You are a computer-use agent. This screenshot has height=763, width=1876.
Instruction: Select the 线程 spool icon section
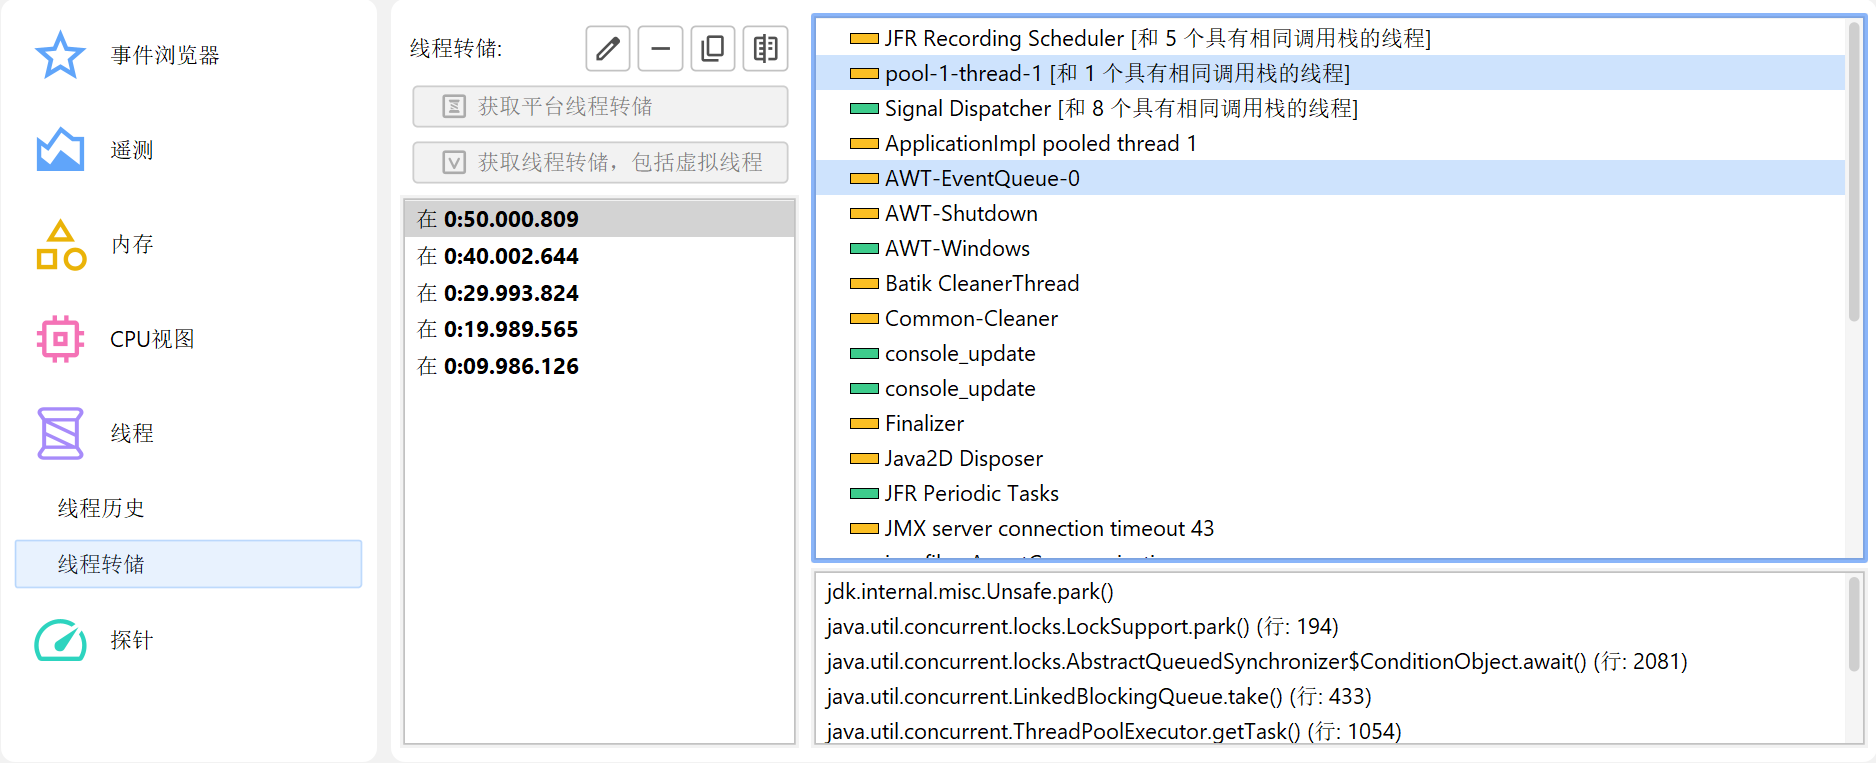click(60, 433)
